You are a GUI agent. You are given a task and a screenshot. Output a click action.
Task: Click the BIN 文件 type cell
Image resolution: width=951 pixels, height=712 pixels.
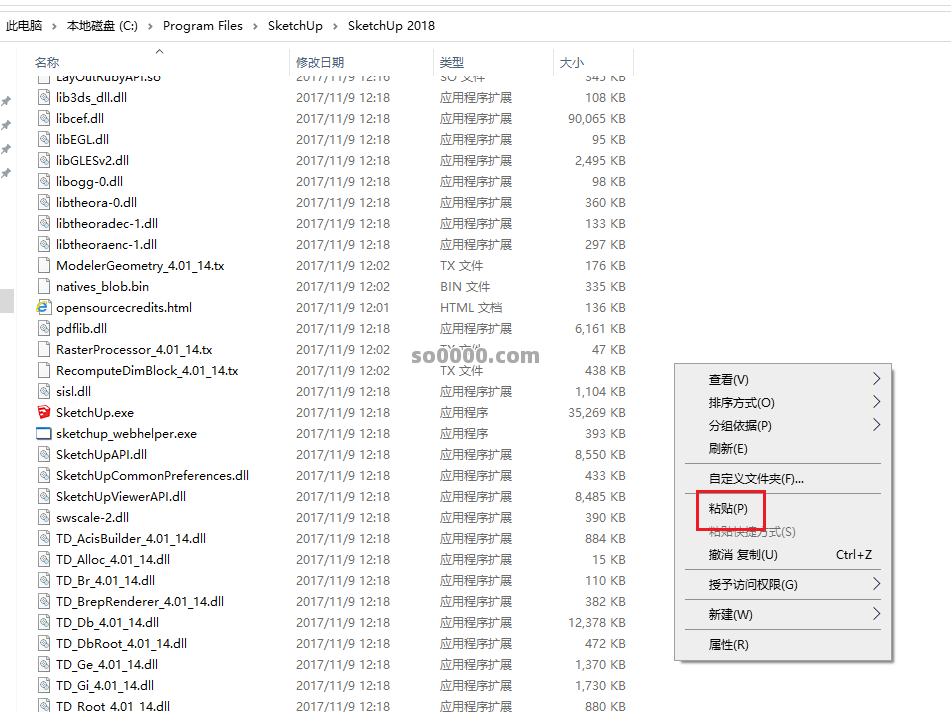(x=465, y=286)
